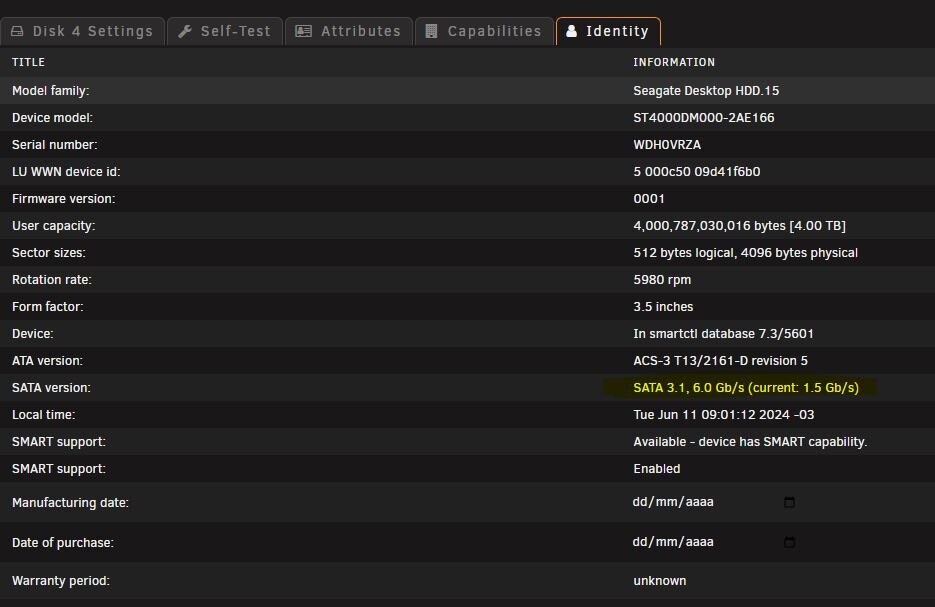Click the Manufacturing date input field
935x607 pixels.
pos(714,502)
